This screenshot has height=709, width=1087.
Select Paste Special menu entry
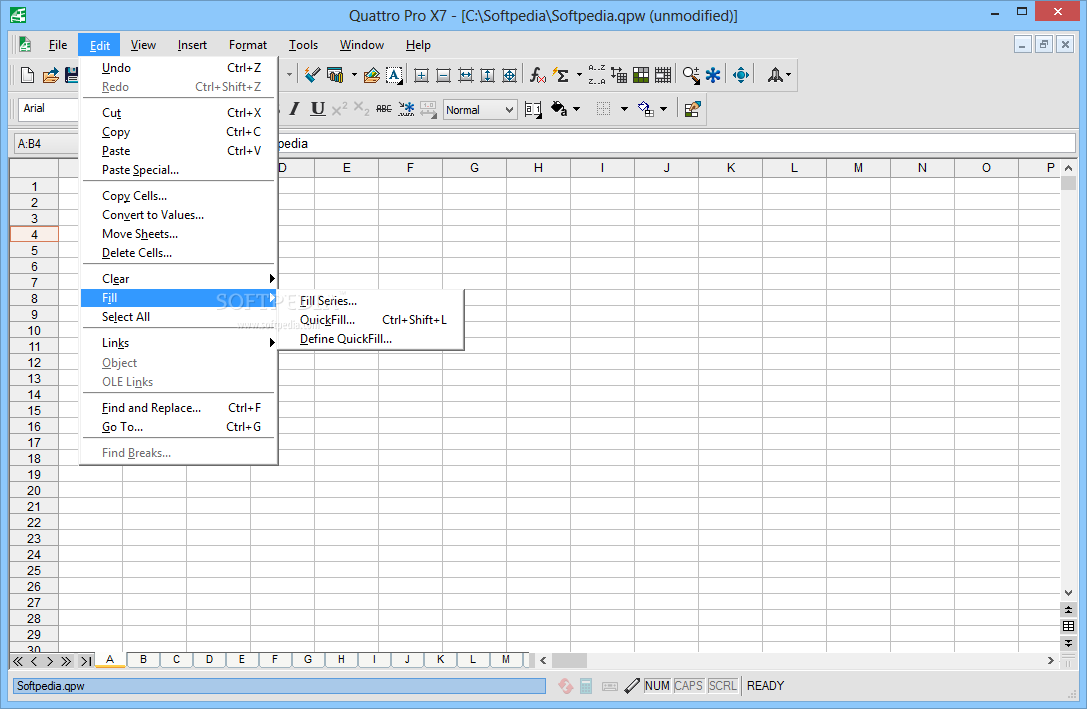click(x=179, y=170)
